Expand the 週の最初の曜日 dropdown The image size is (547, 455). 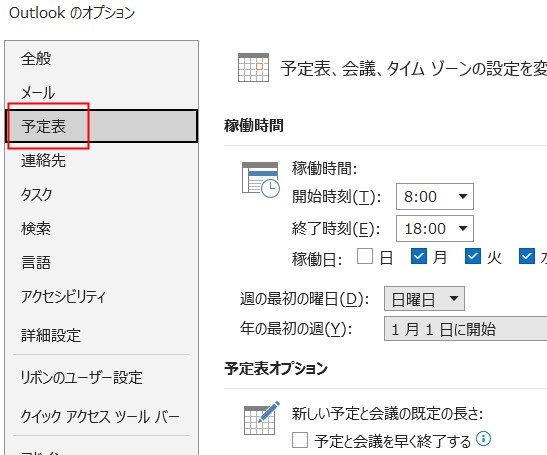[424, 299]
